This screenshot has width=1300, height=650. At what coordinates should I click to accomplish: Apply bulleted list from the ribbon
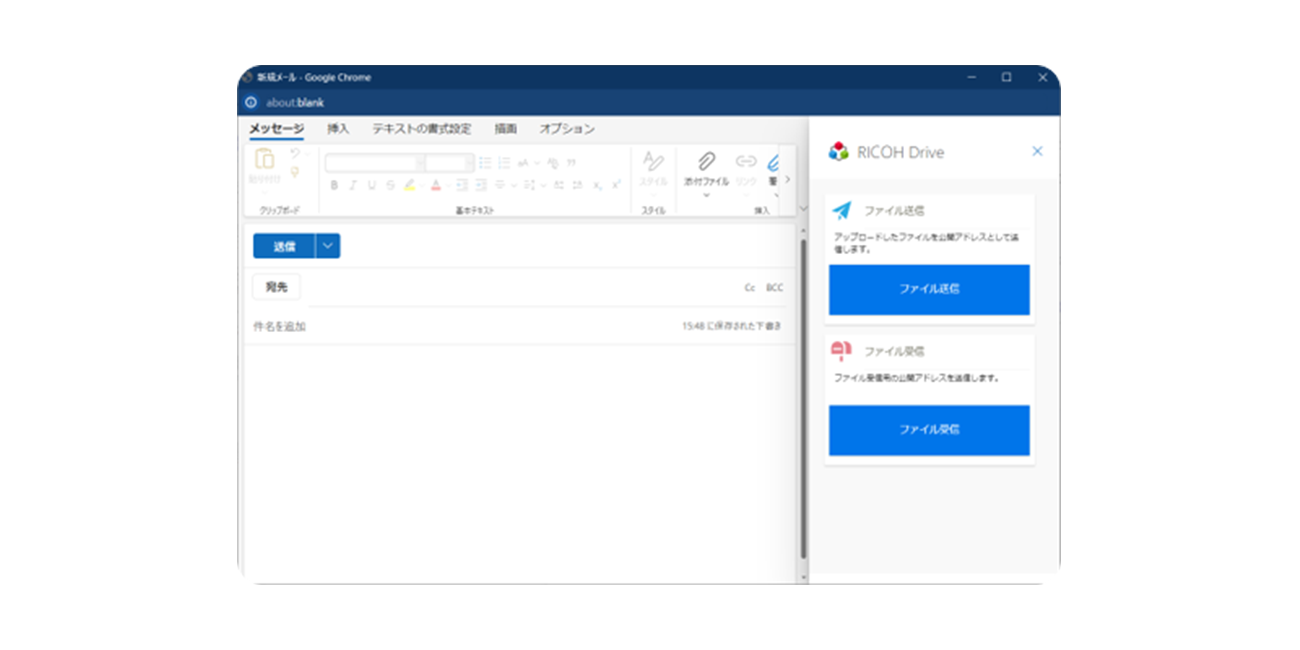click(x=485, y=163)
